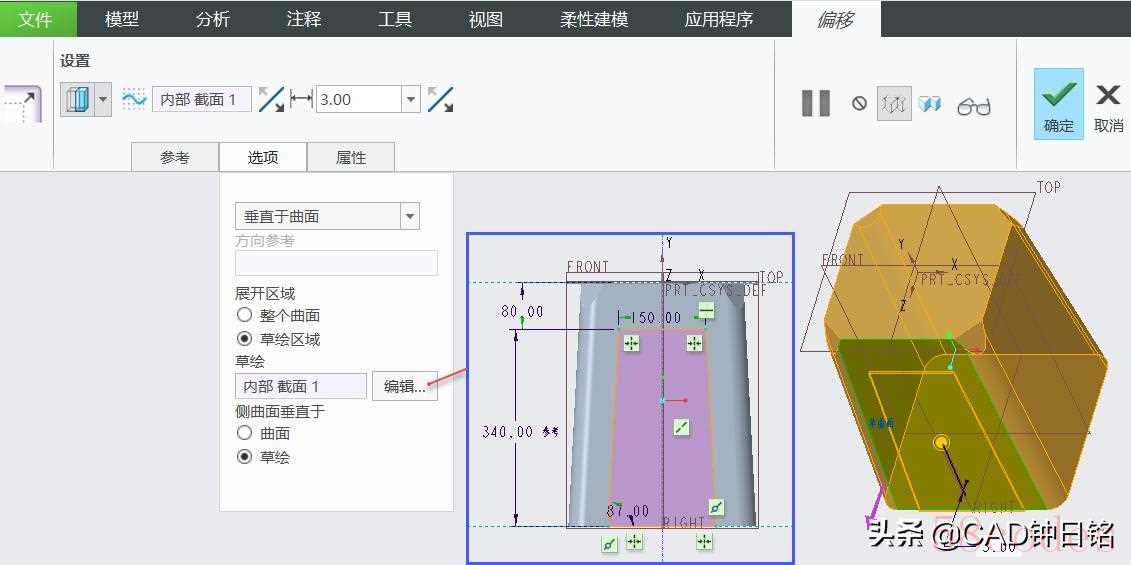Click the 编辑... sketch button
This screenshot has width=1131, height=565.
click(404, 386)
